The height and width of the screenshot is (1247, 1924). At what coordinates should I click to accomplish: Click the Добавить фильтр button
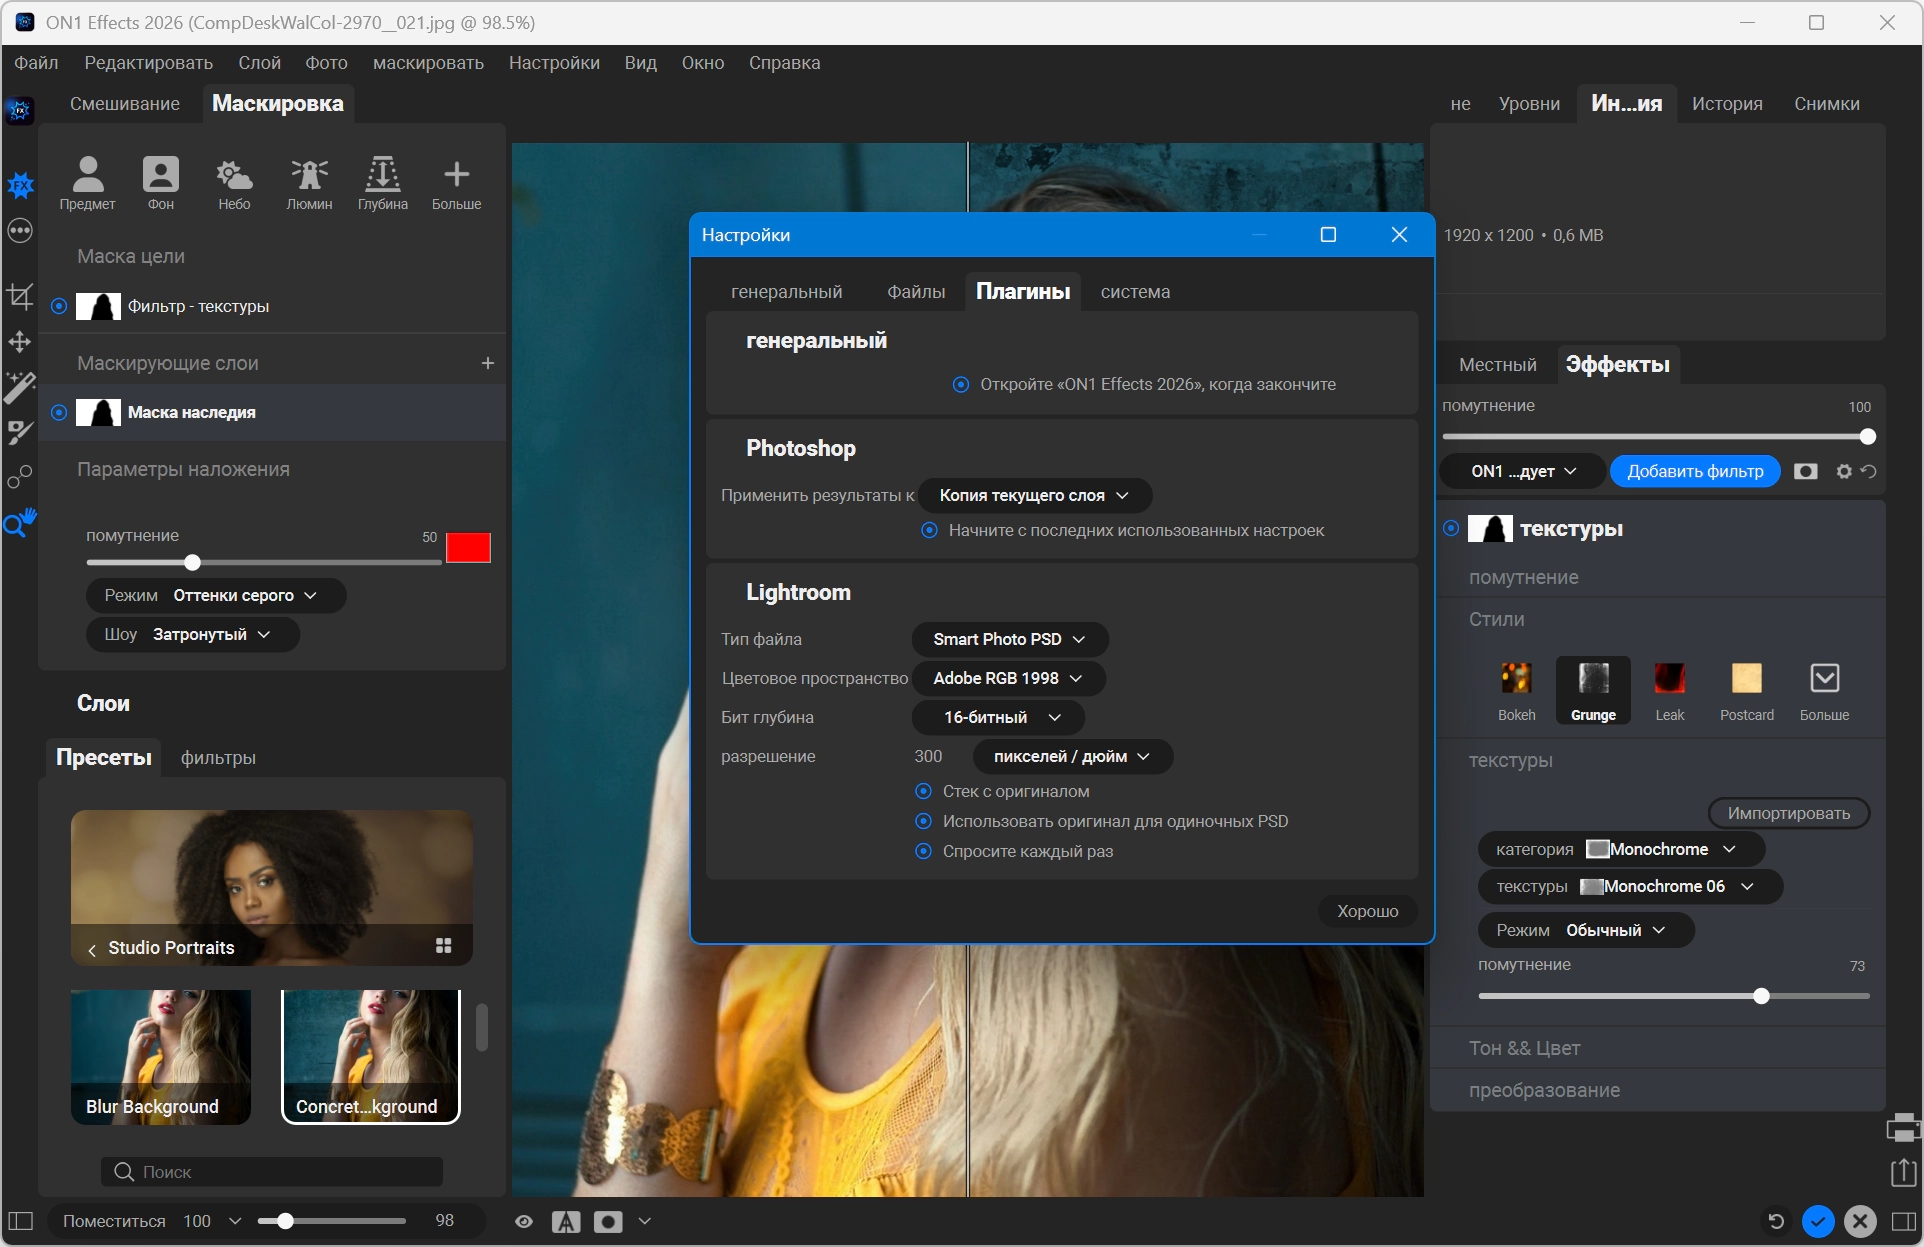tap(1695, 472)
